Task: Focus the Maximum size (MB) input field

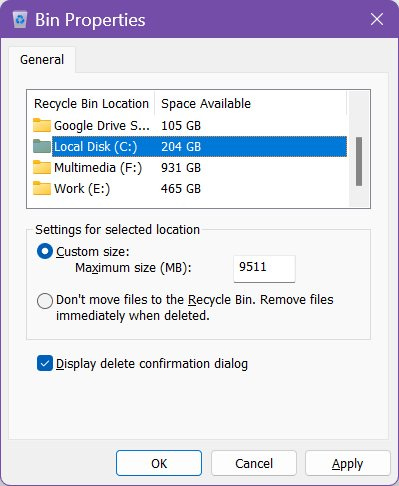Action: tap(264, 269)
